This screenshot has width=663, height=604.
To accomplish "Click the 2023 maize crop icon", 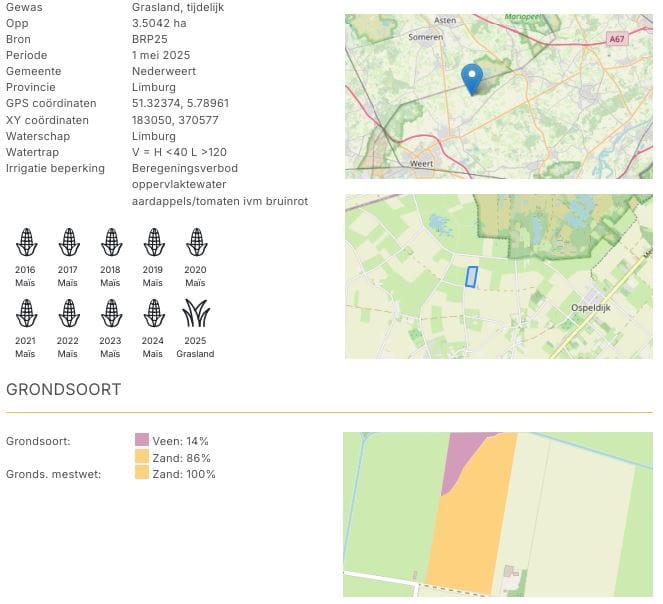I will pyautogui.click(x=110, y=313).
